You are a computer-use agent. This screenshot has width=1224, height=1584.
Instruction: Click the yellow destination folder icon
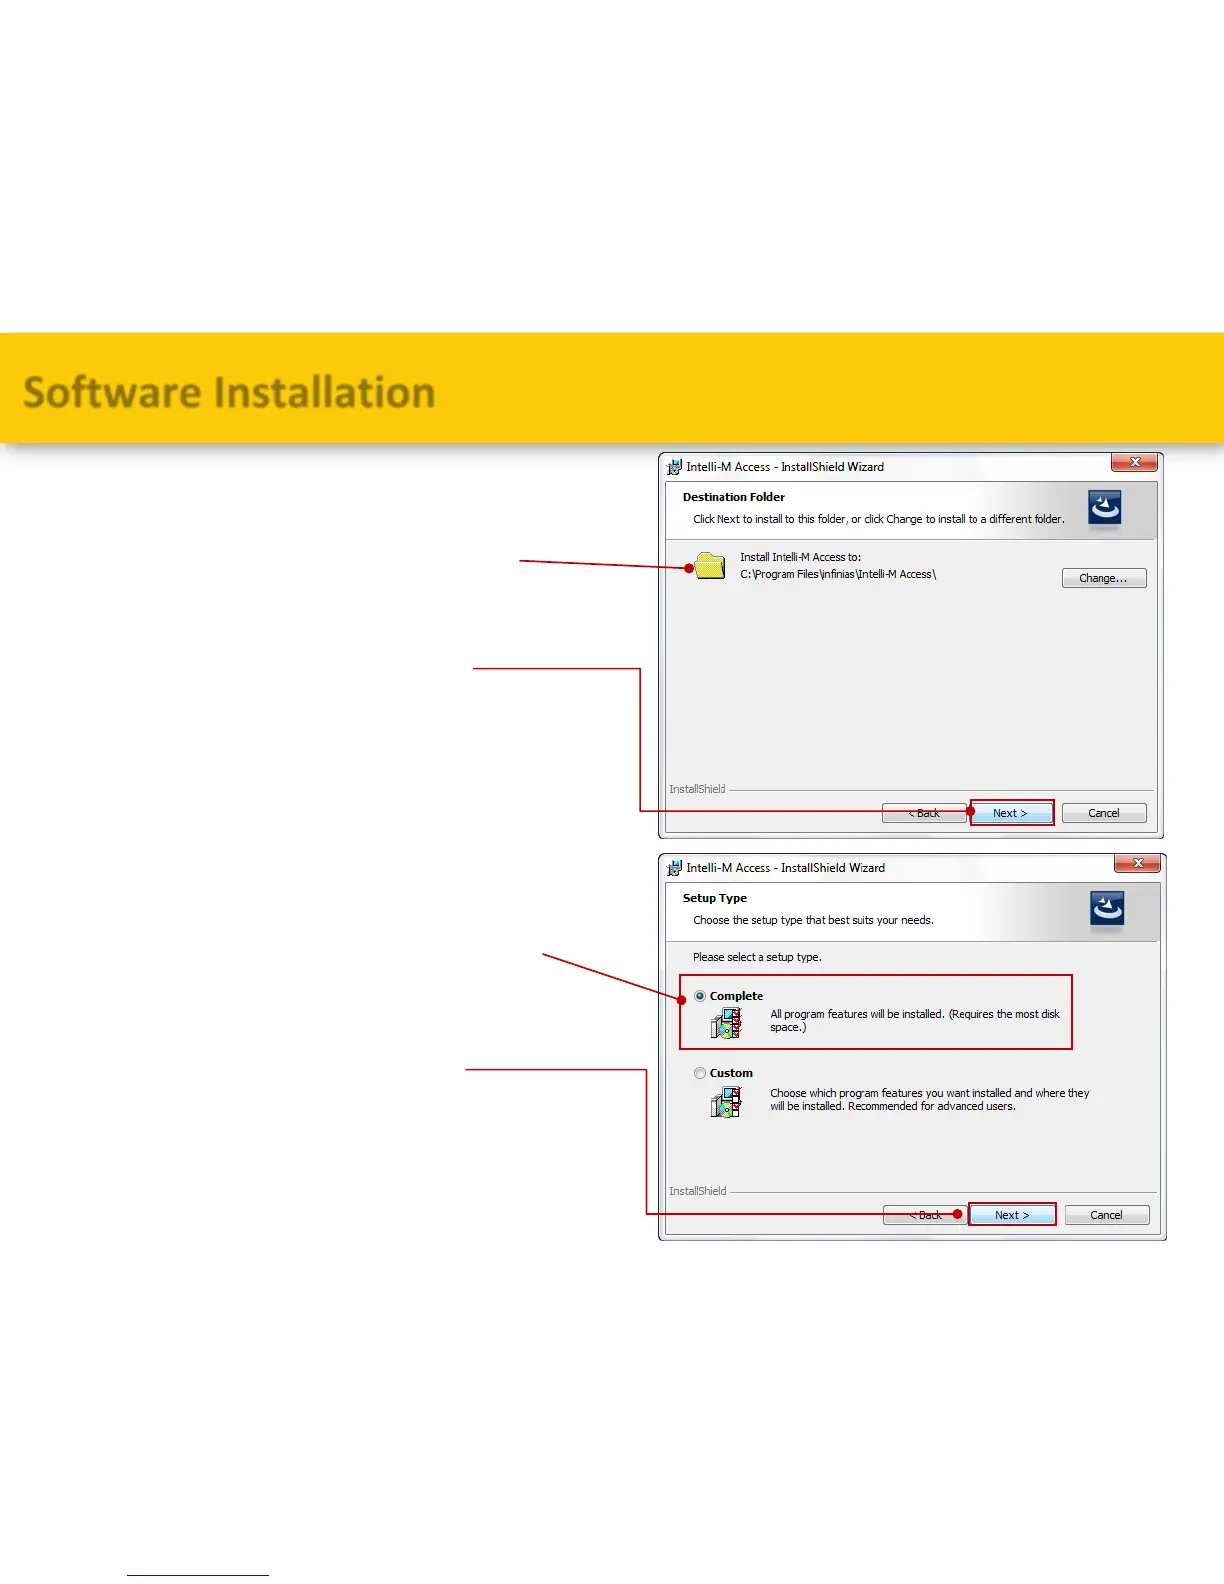(710, 566)
